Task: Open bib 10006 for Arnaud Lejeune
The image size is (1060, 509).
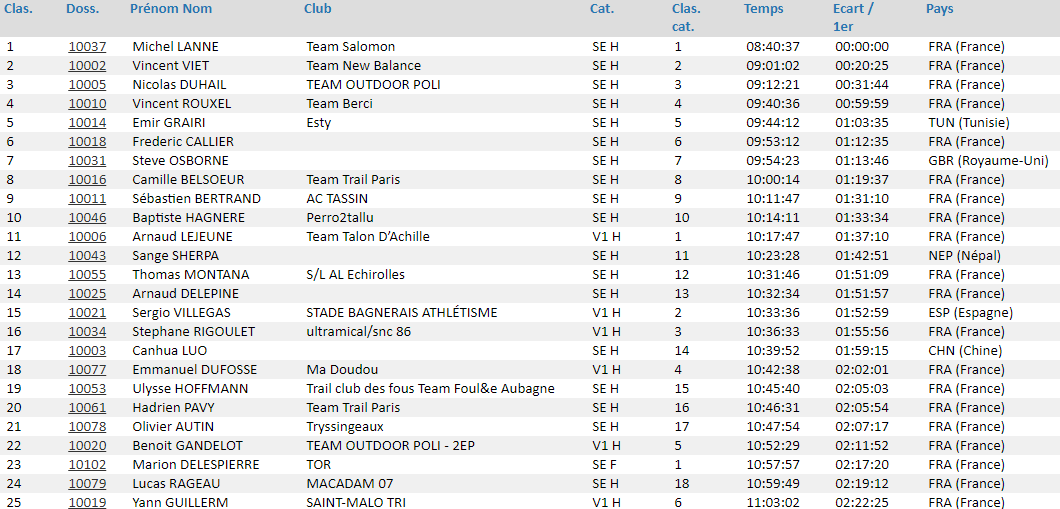Action: [x=87, y=237]
